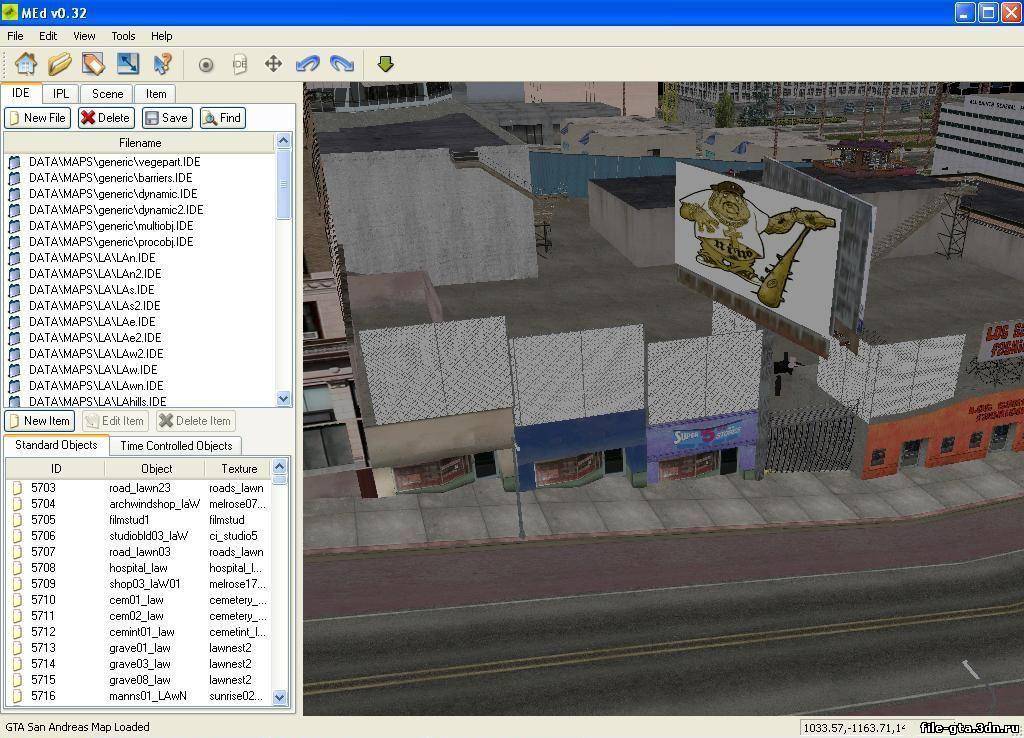Select DATA\MAPS\LA\LAn2.IDE file
The height and width of the screenshot is (738, 1024).
pos(95,274)
